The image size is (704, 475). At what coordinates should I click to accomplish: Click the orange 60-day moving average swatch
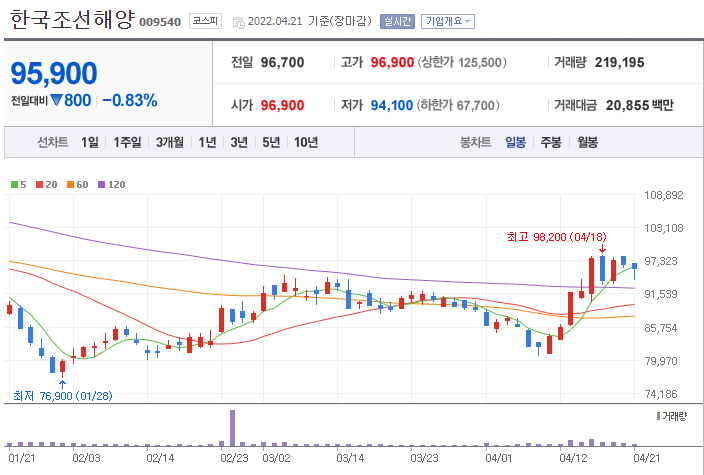tap(70, 185)
